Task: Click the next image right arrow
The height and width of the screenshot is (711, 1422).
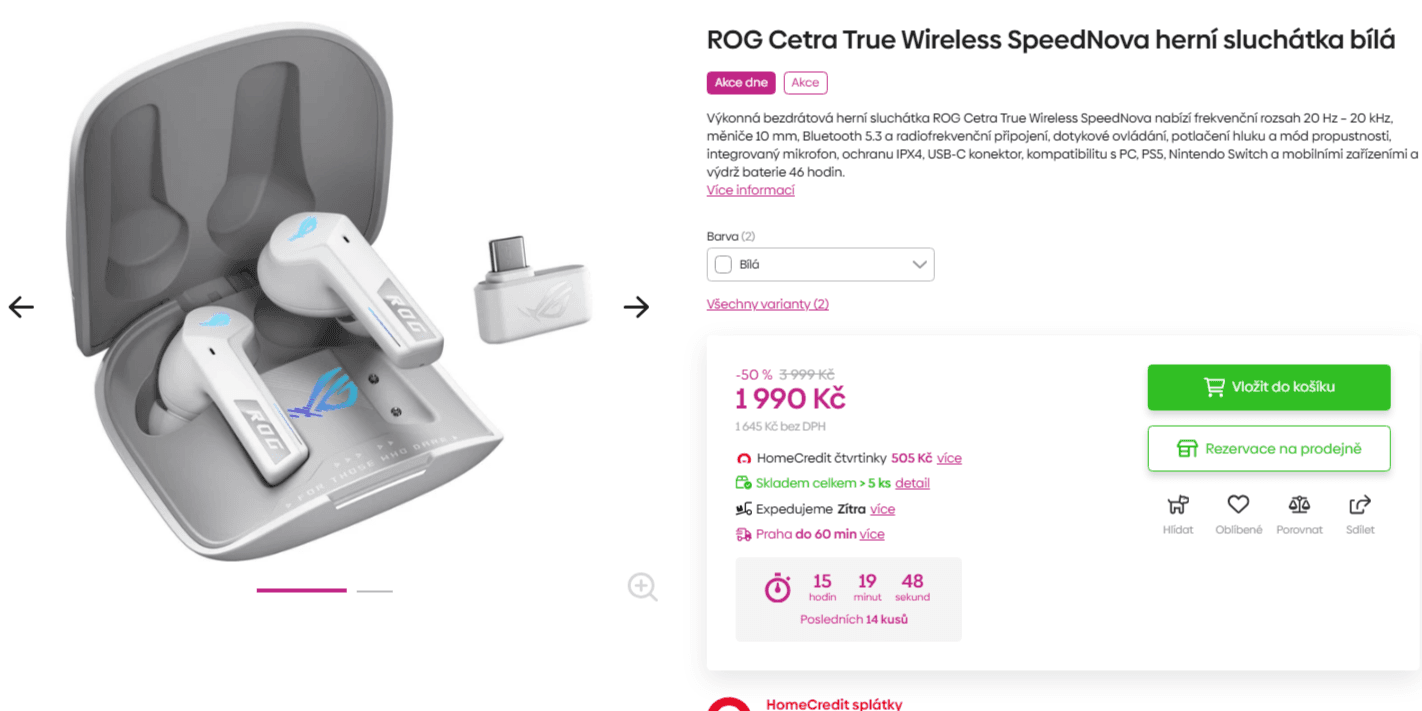Action: tap(636, 307)
